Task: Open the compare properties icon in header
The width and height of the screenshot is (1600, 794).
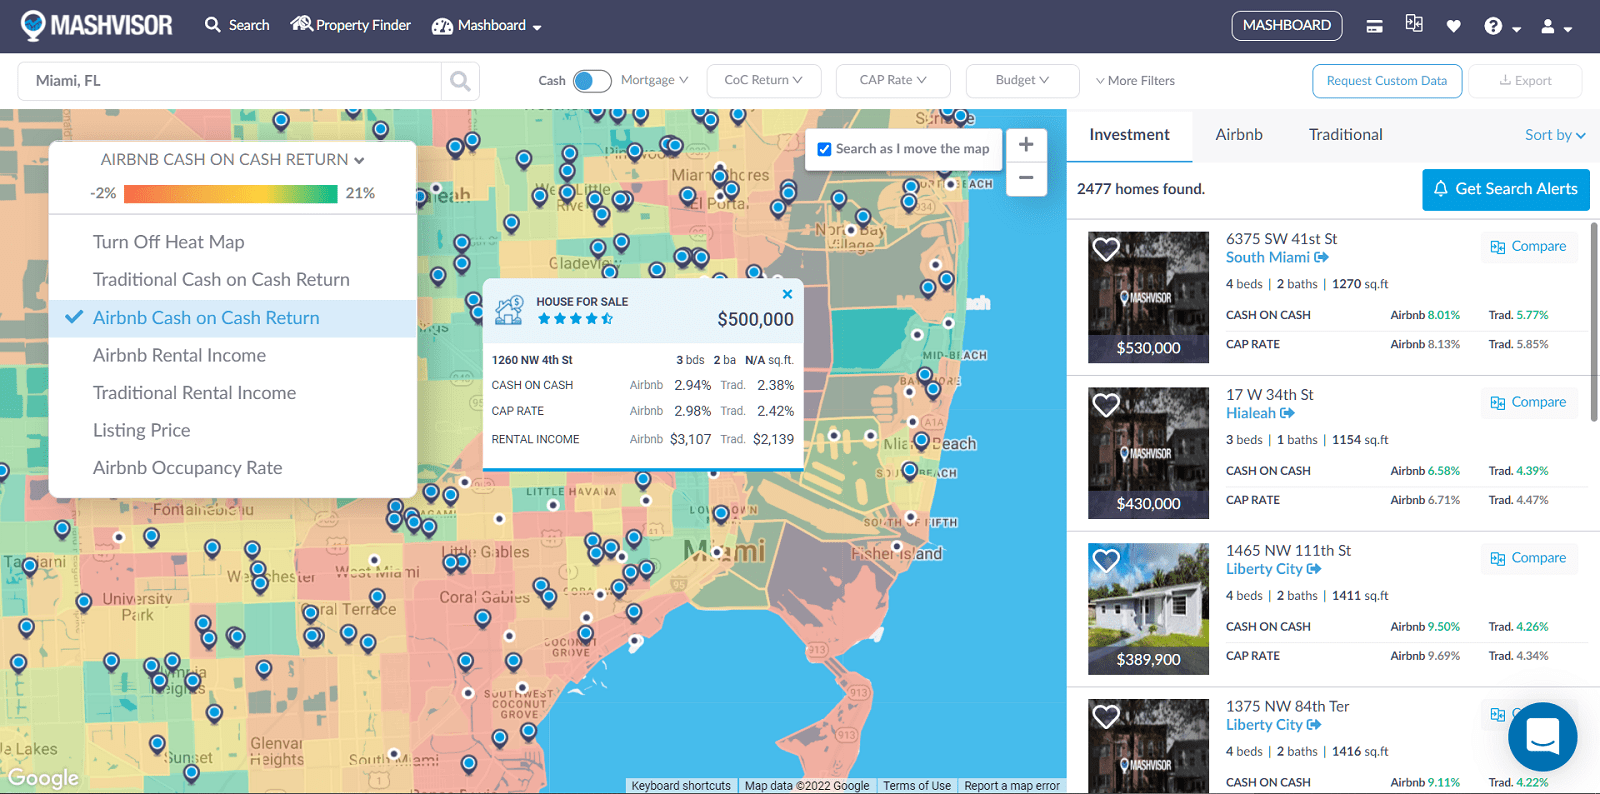Action: (1414, 24)
